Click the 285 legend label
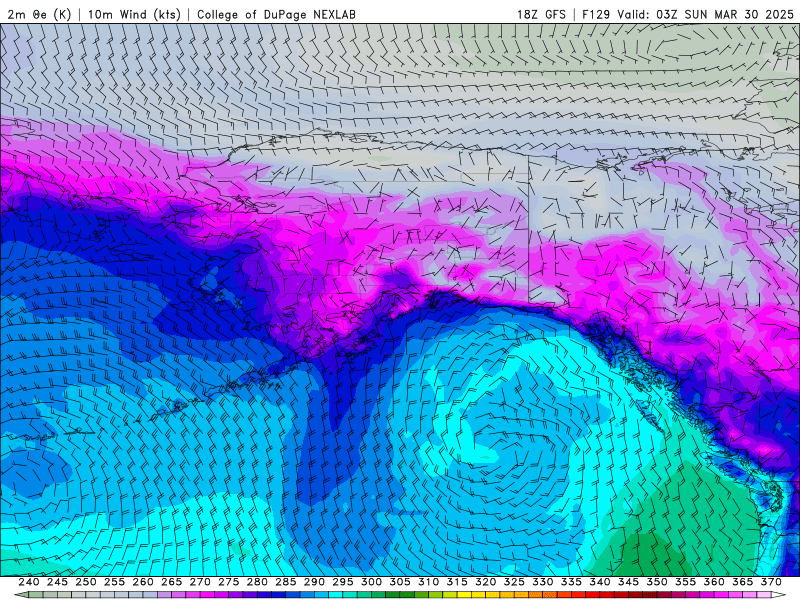The height and width of the screenshot is (600, 800). 286,582
